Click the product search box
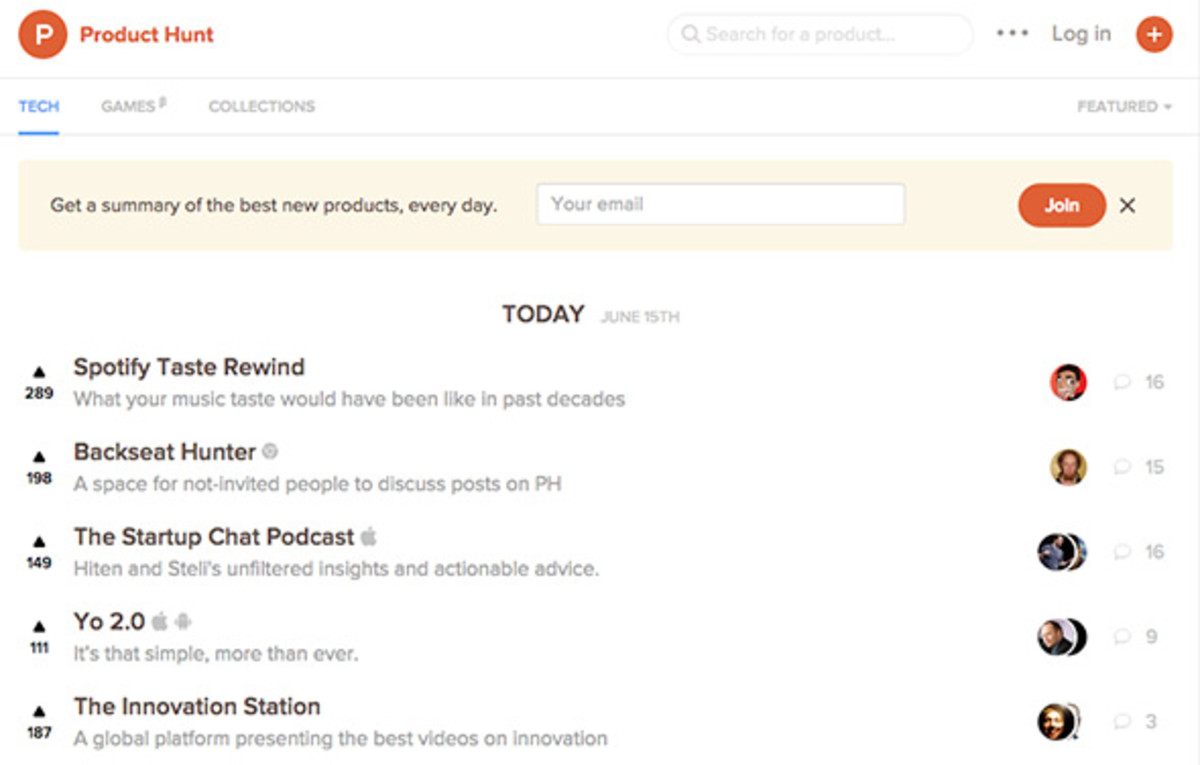The image size is (1200, 765). point(820,34)
